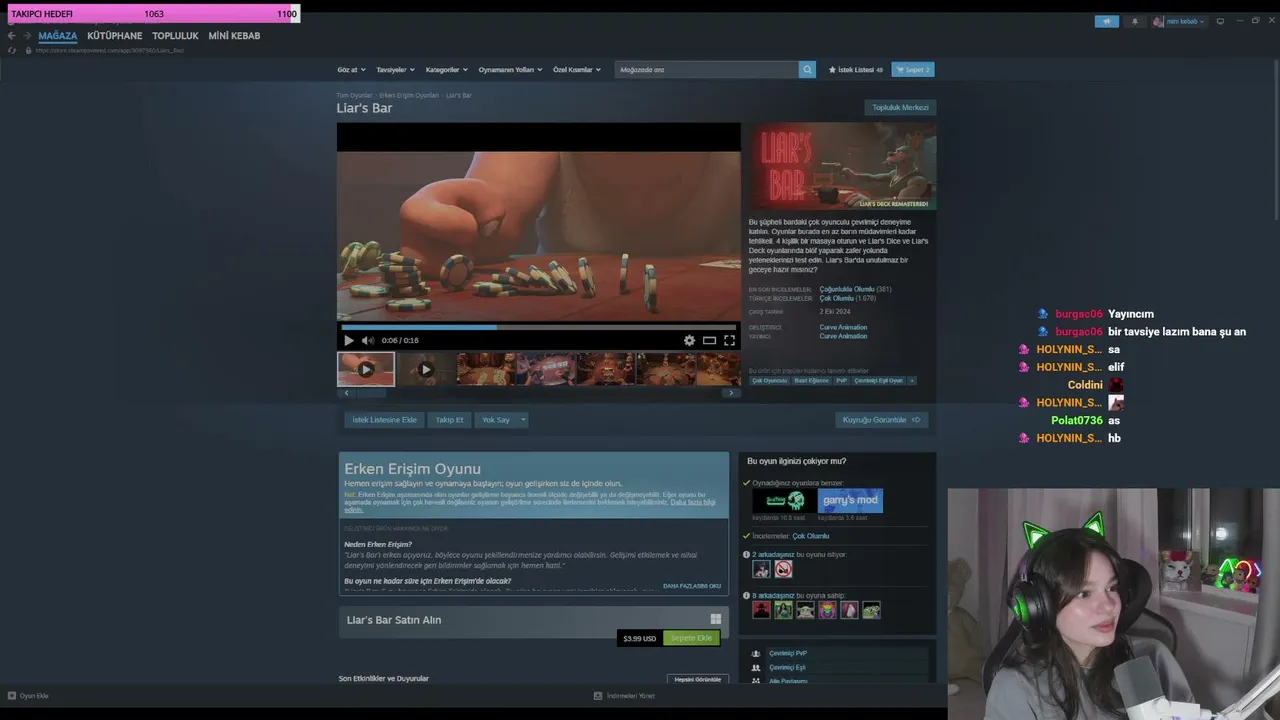Switch to the MAĞAZA tab
1280x720 pixels.
coord(58,36)
